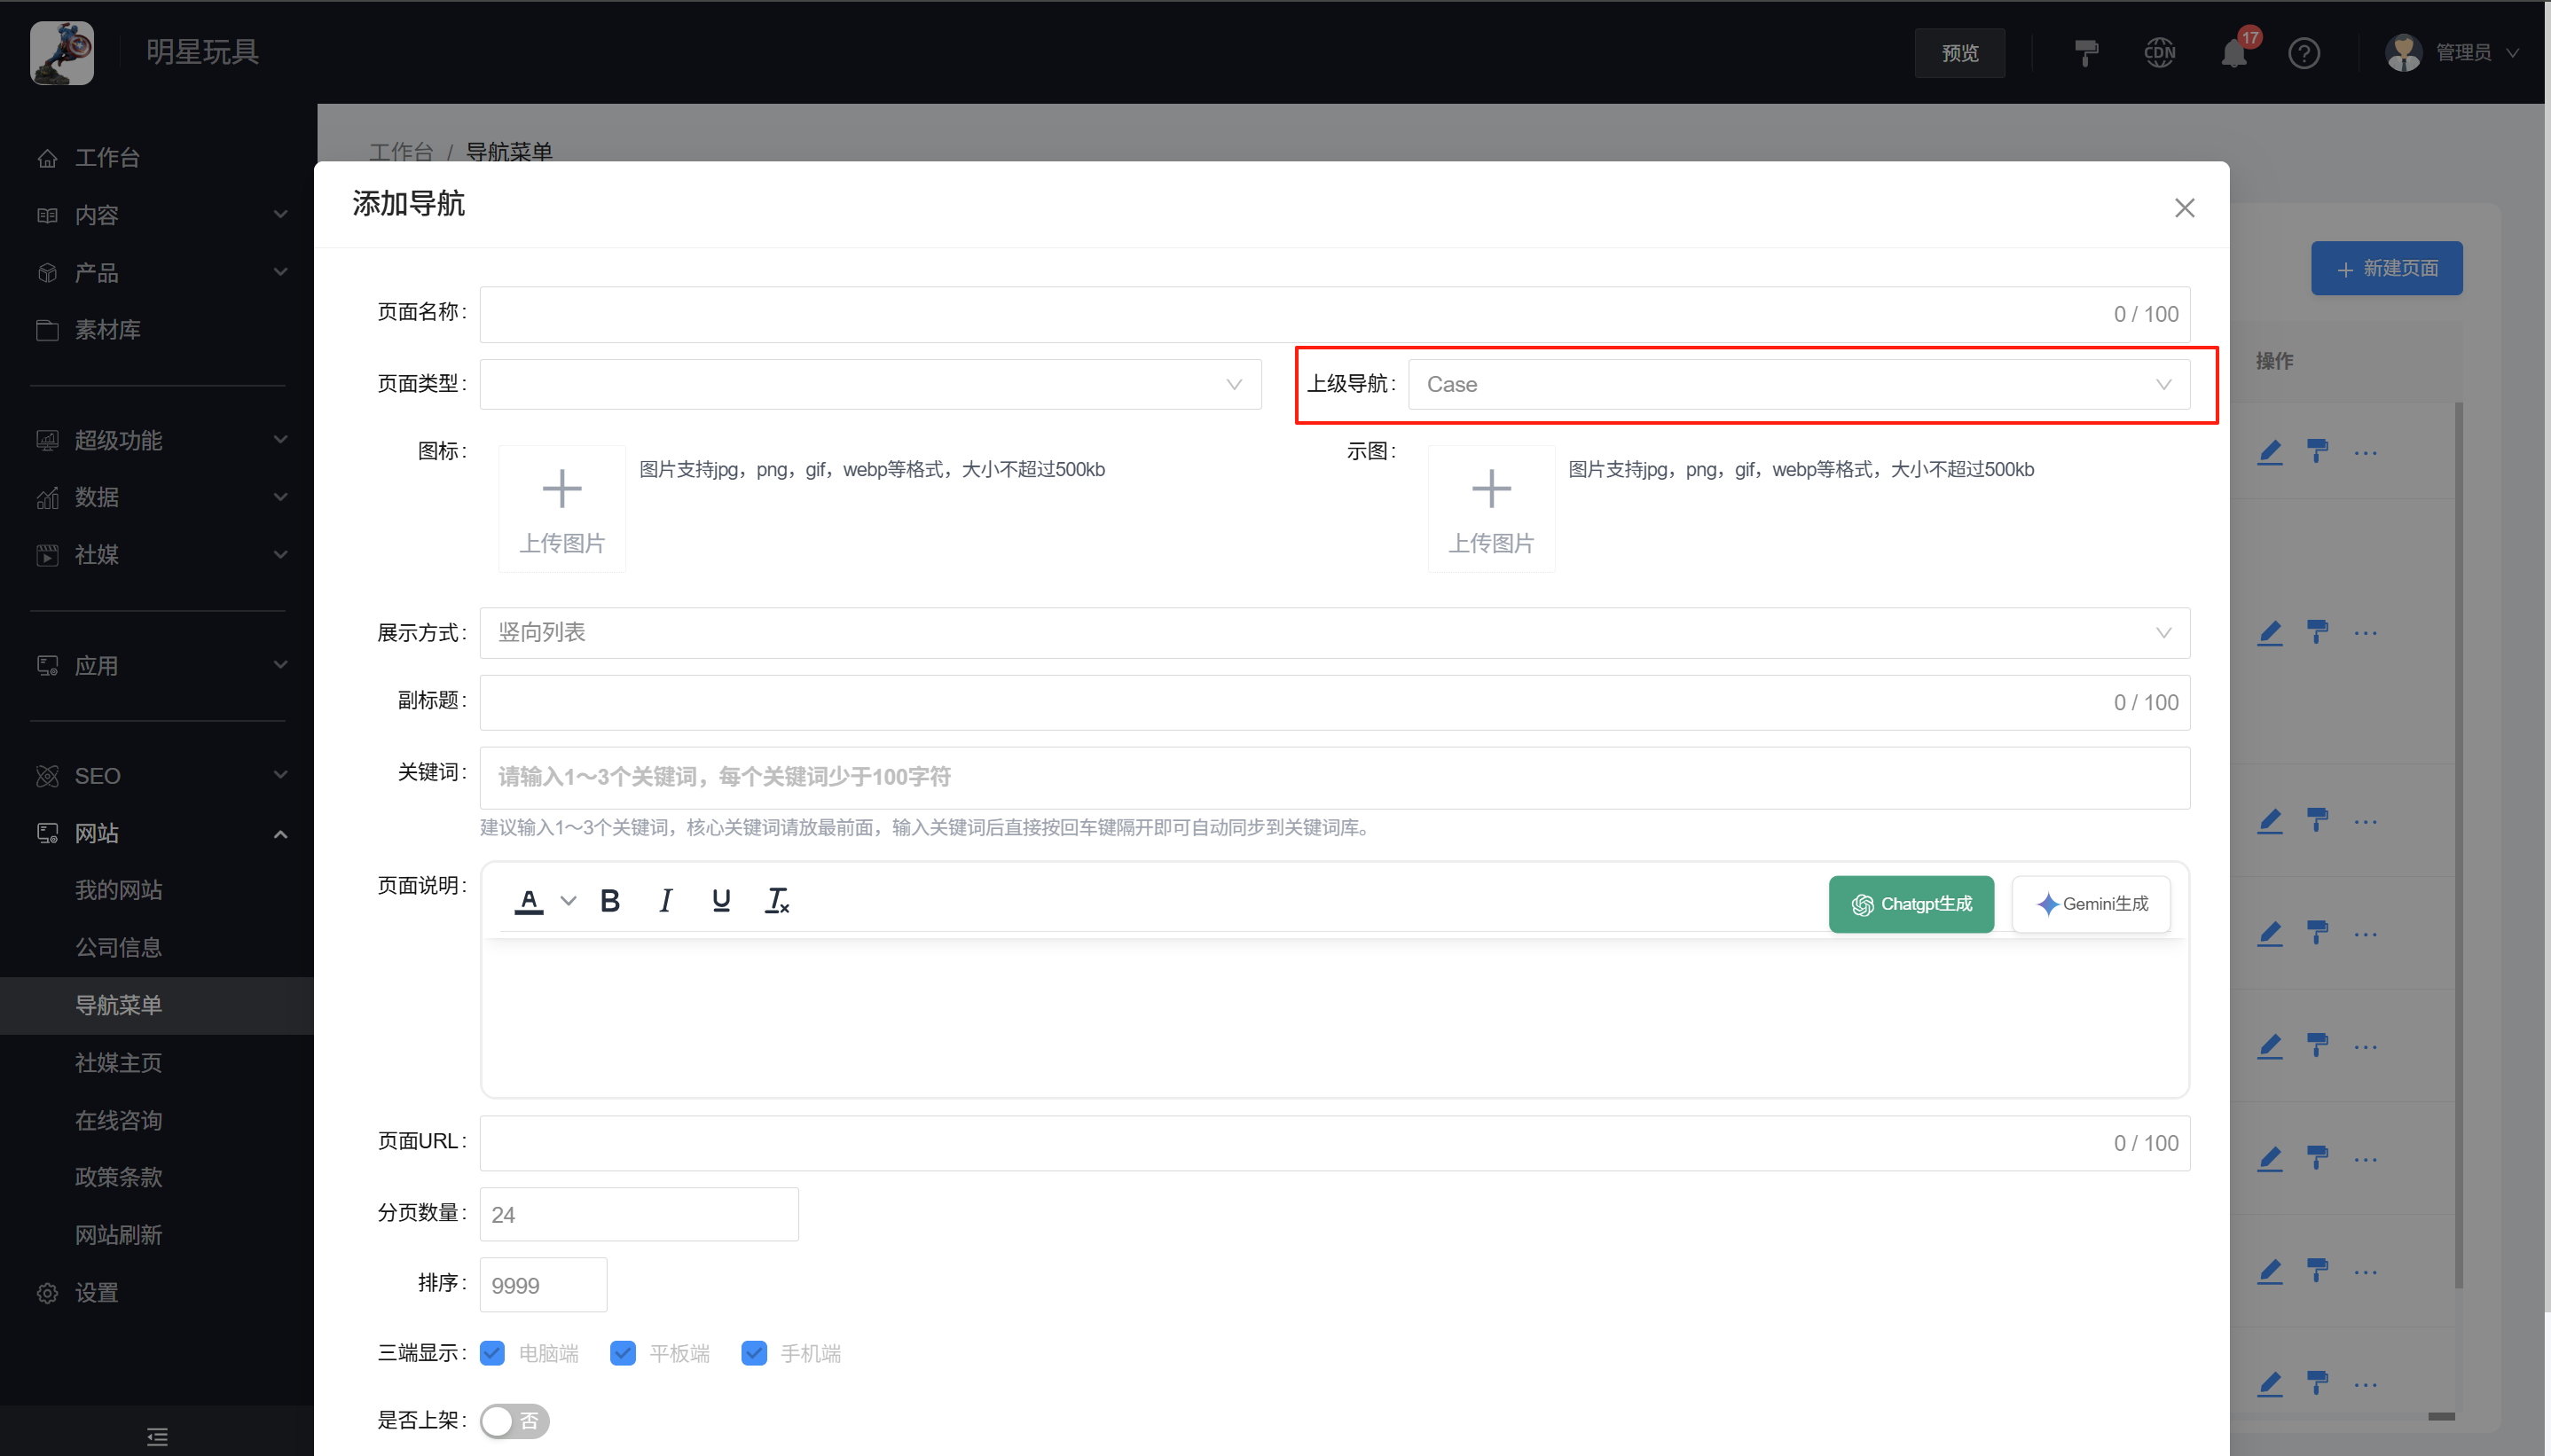Click the Chatgpt生成 button
Image resolution: width=2551 pixels, height=1456 pixels.
click(1910, 904)
